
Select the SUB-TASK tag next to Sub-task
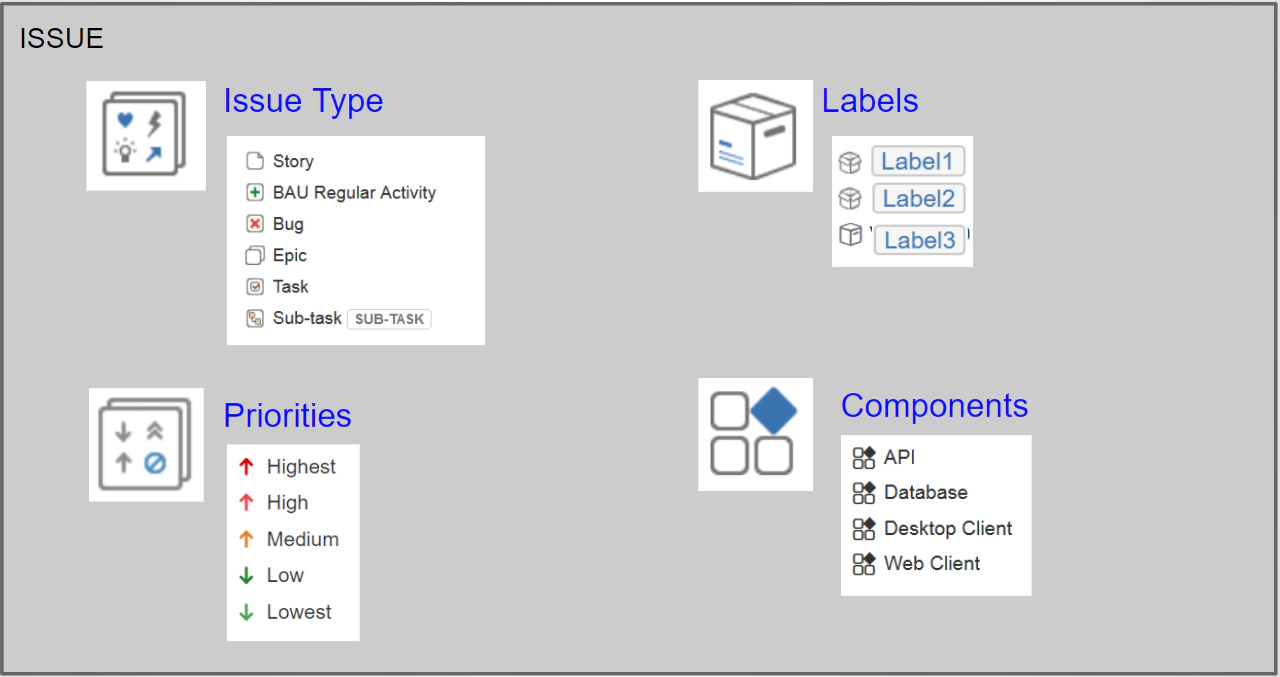pos(389,318)
